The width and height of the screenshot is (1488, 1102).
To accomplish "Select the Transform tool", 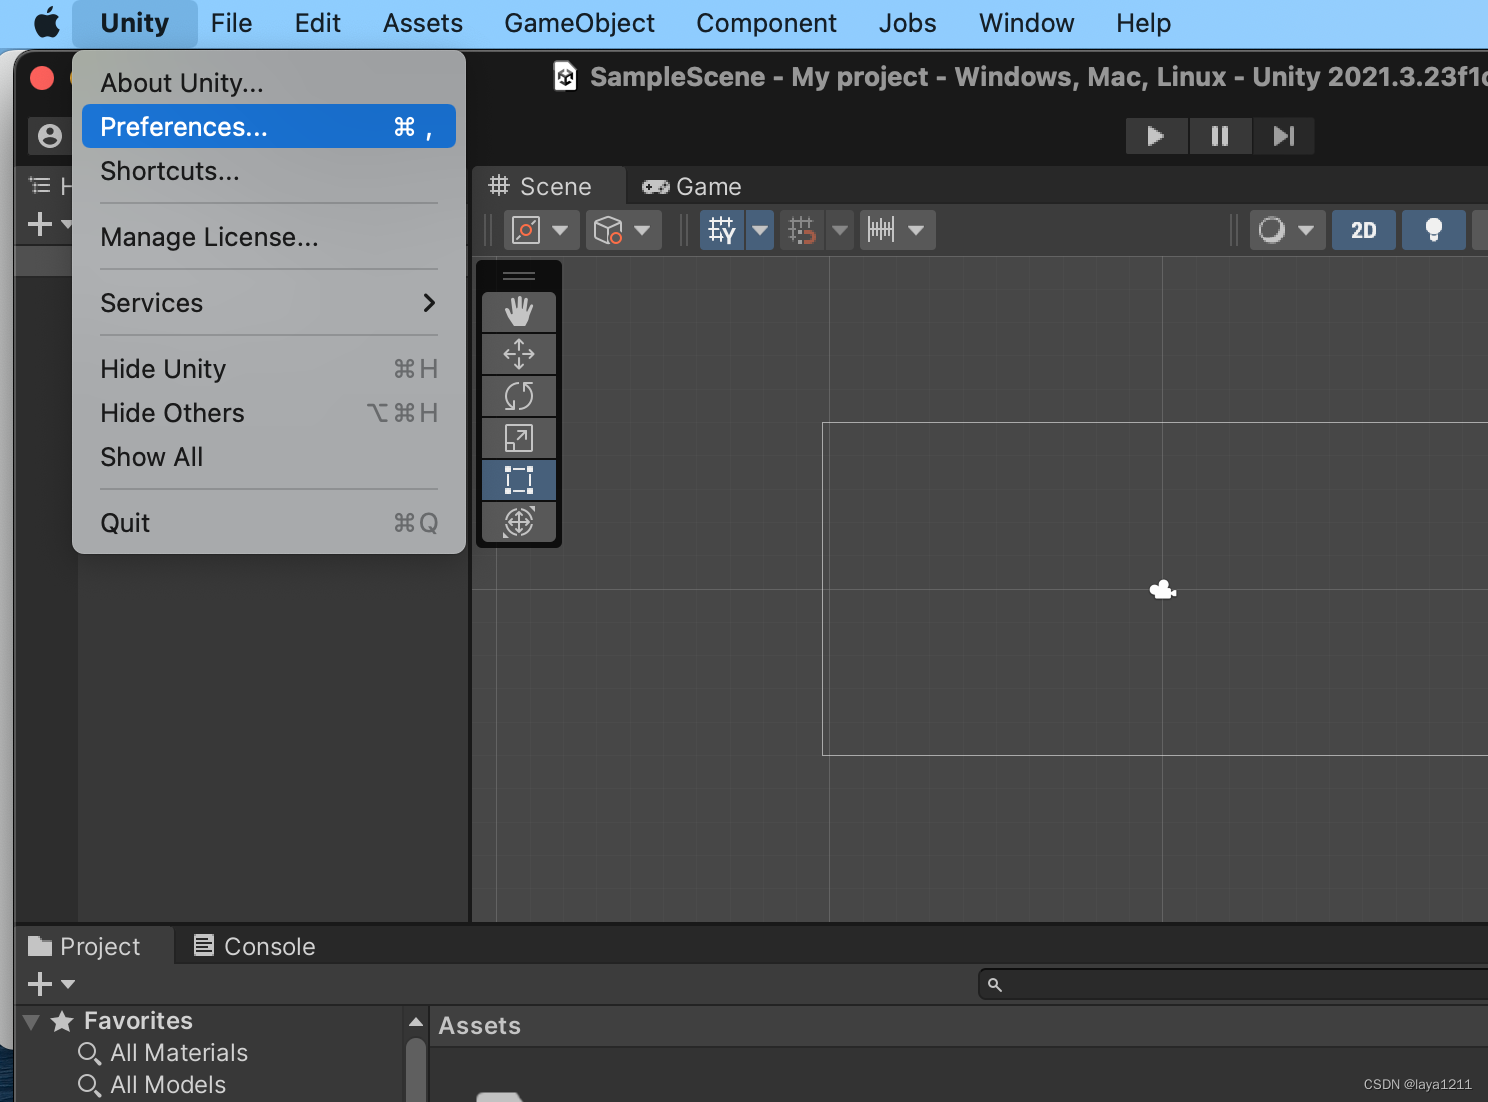I will (519, 522).
